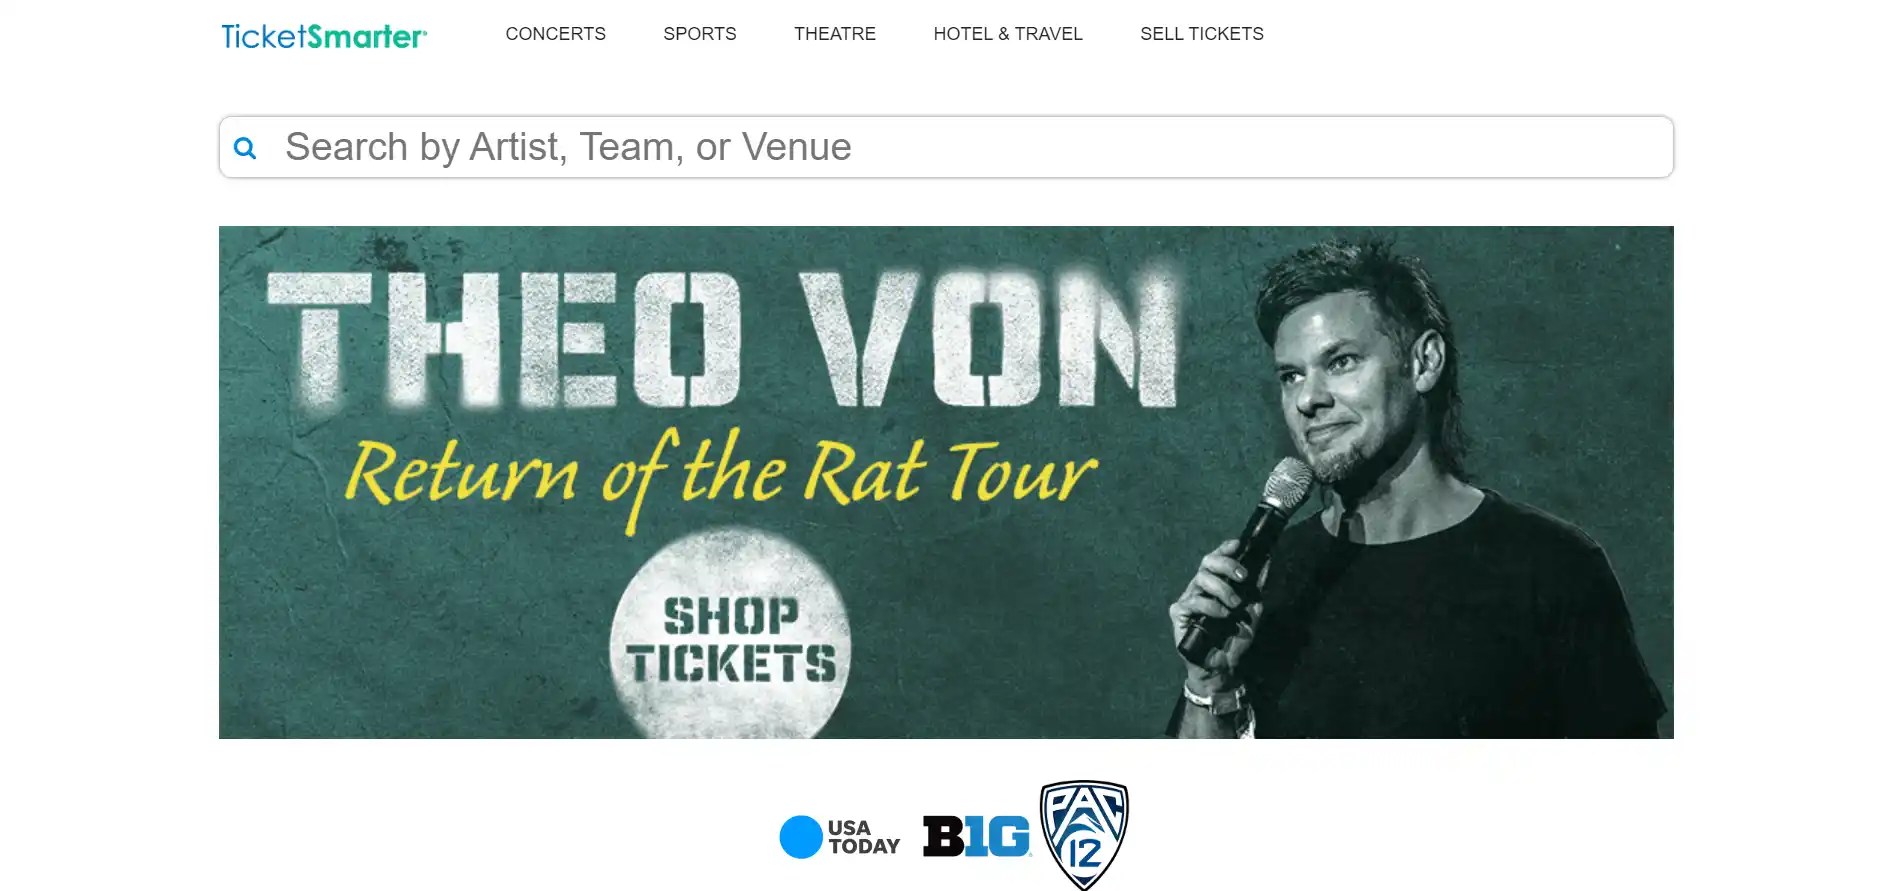Click the USA Today logo
Image resolution: width=1889 pixels, height=891 pixels.
coord(841,838)
